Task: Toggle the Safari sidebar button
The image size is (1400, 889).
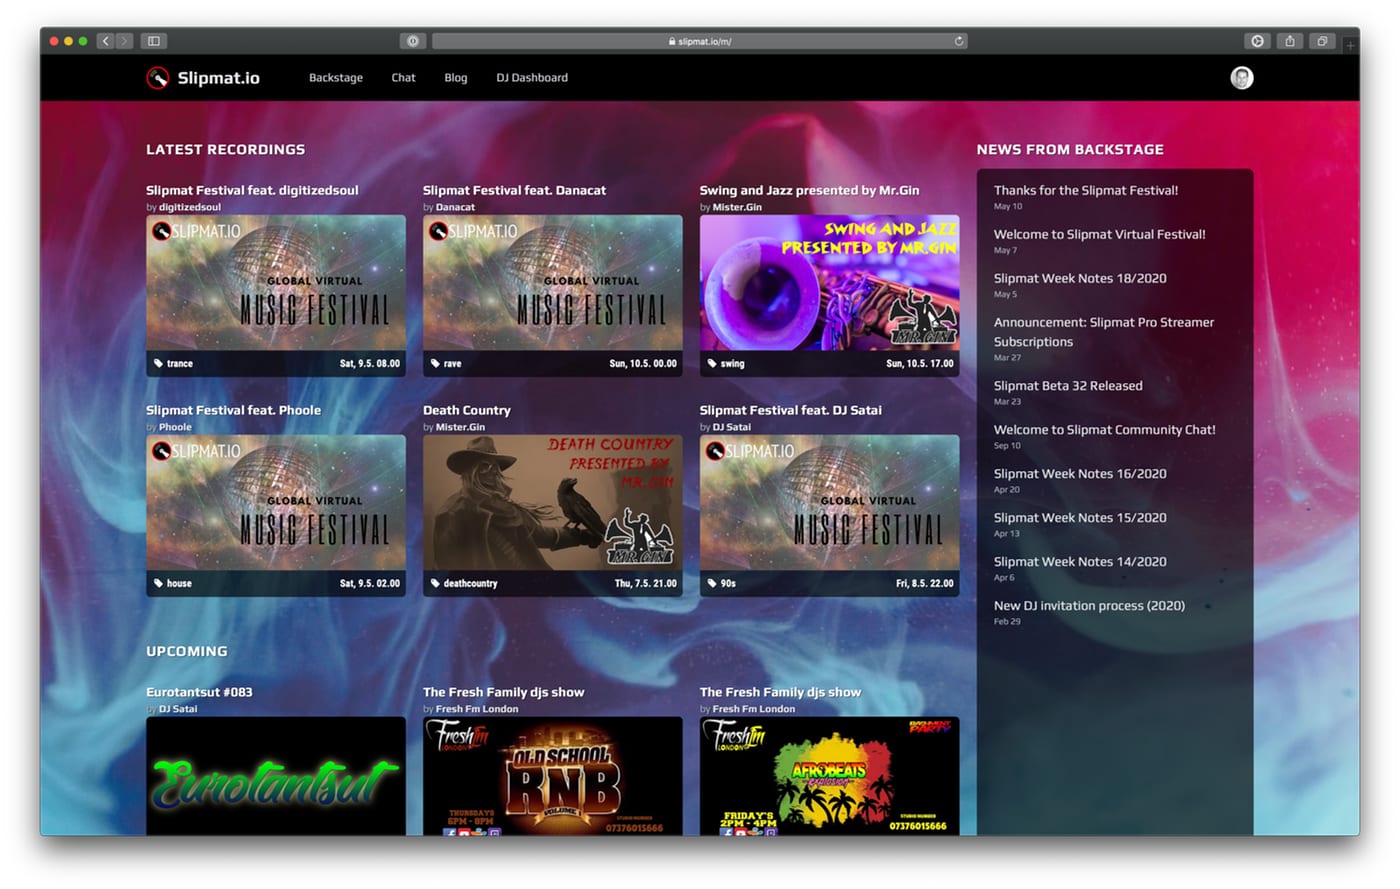Action: click(x=154, y=41)
